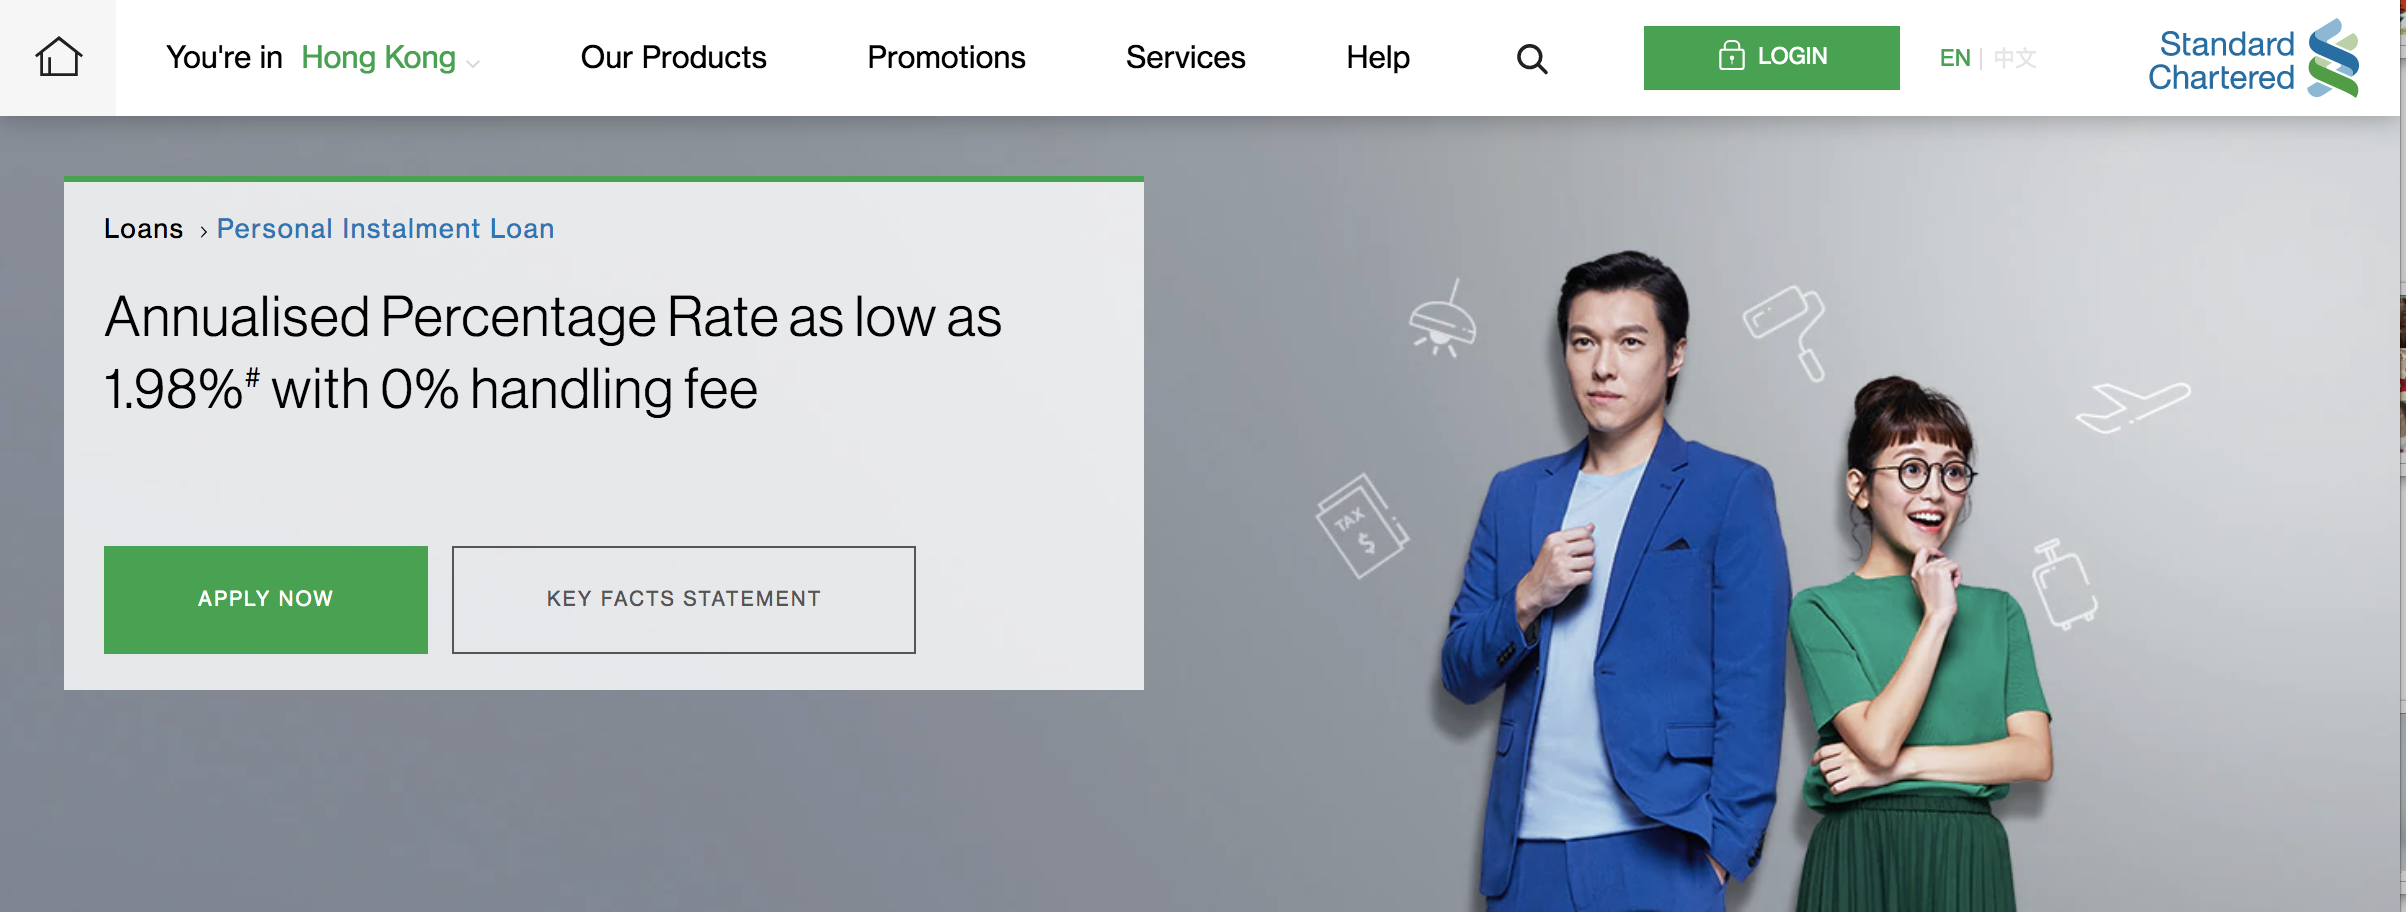Switch language to English (EN)

[1954, 58]
